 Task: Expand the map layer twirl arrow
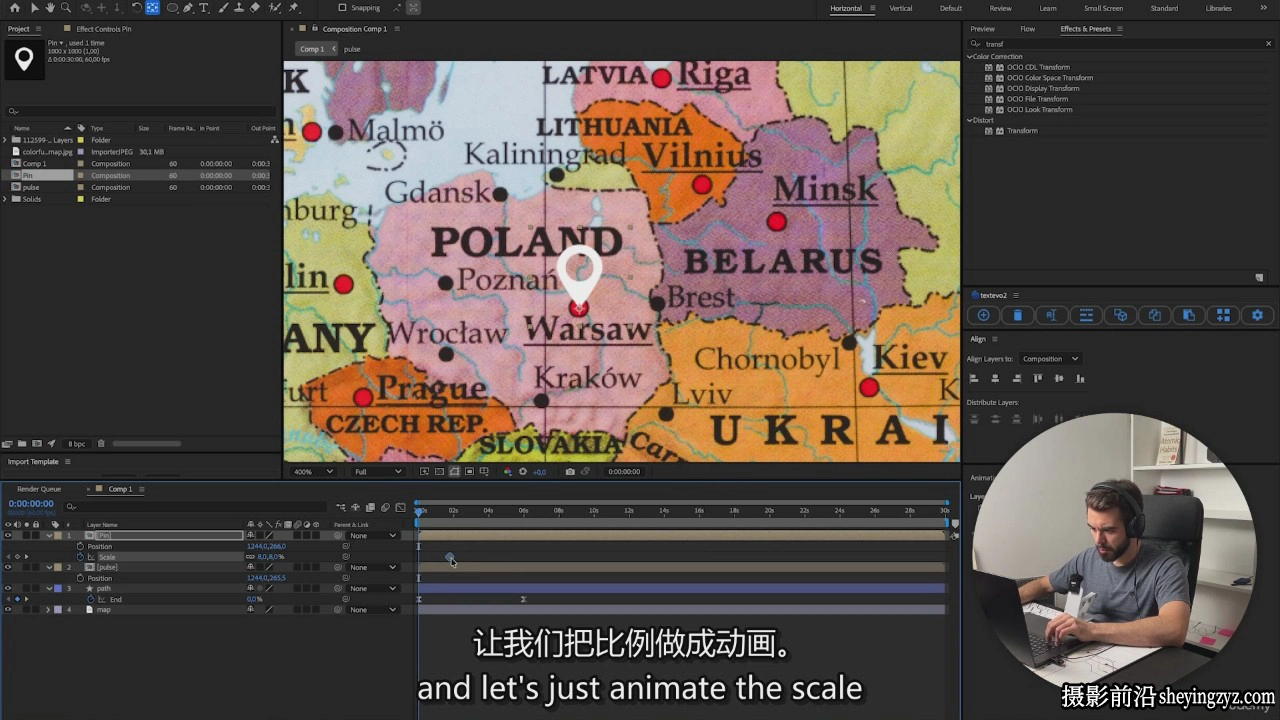(x=48, y=609)
